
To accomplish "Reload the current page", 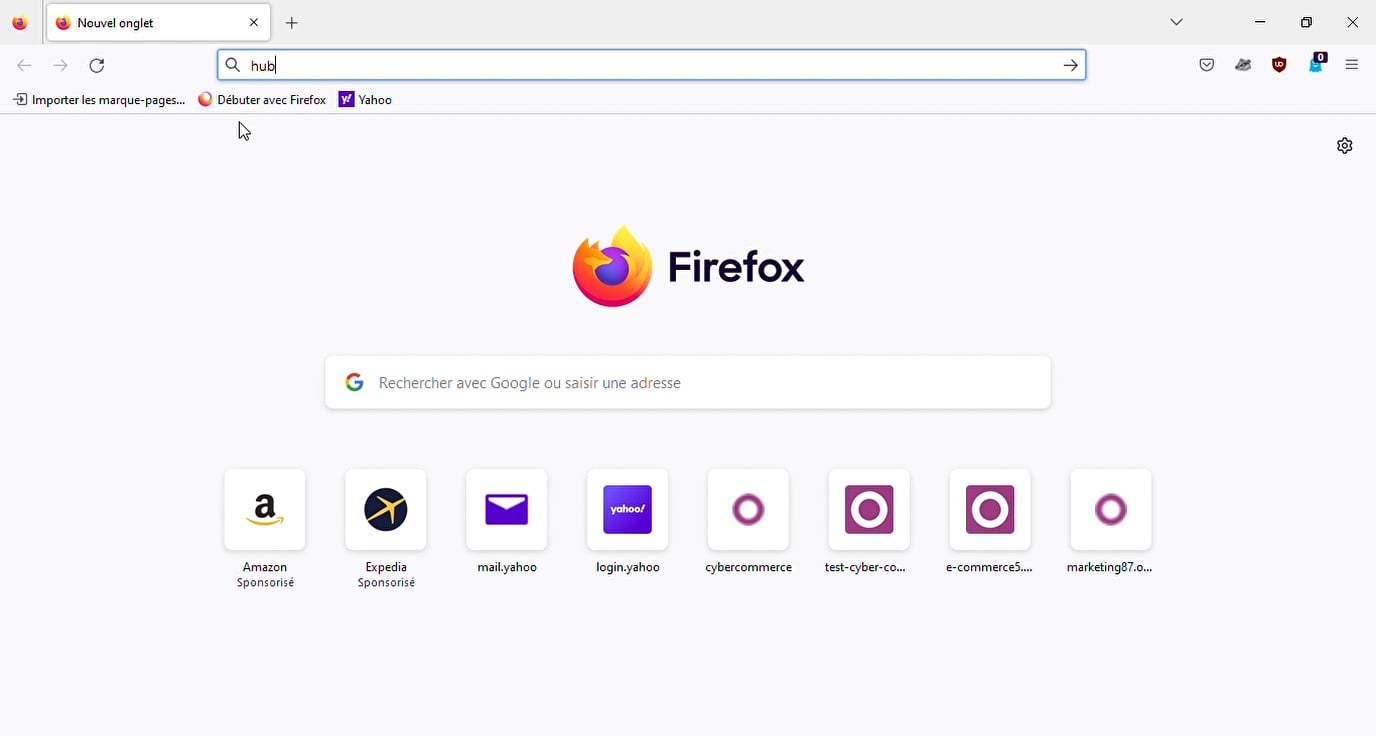I will click(97, 66).
